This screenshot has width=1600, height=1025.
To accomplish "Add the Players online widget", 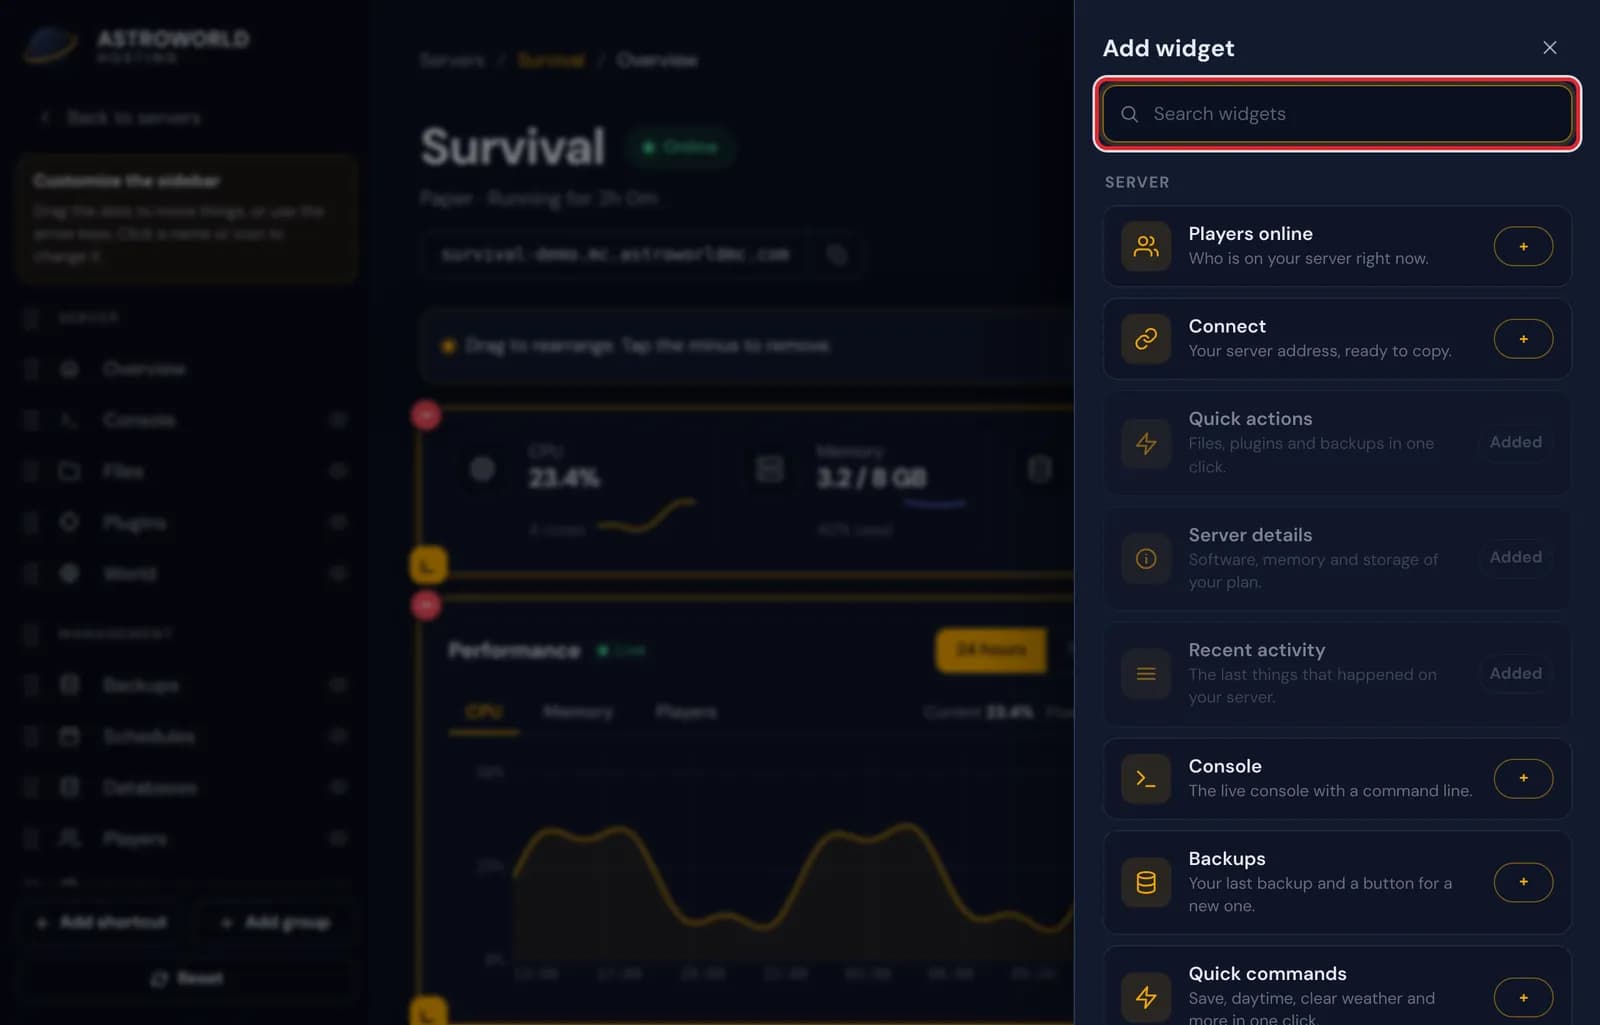I will click(x=1523, y=246).
